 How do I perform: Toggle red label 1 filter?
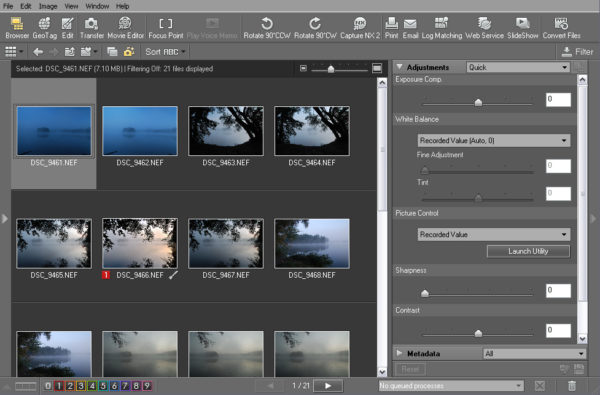coord(59,386)
